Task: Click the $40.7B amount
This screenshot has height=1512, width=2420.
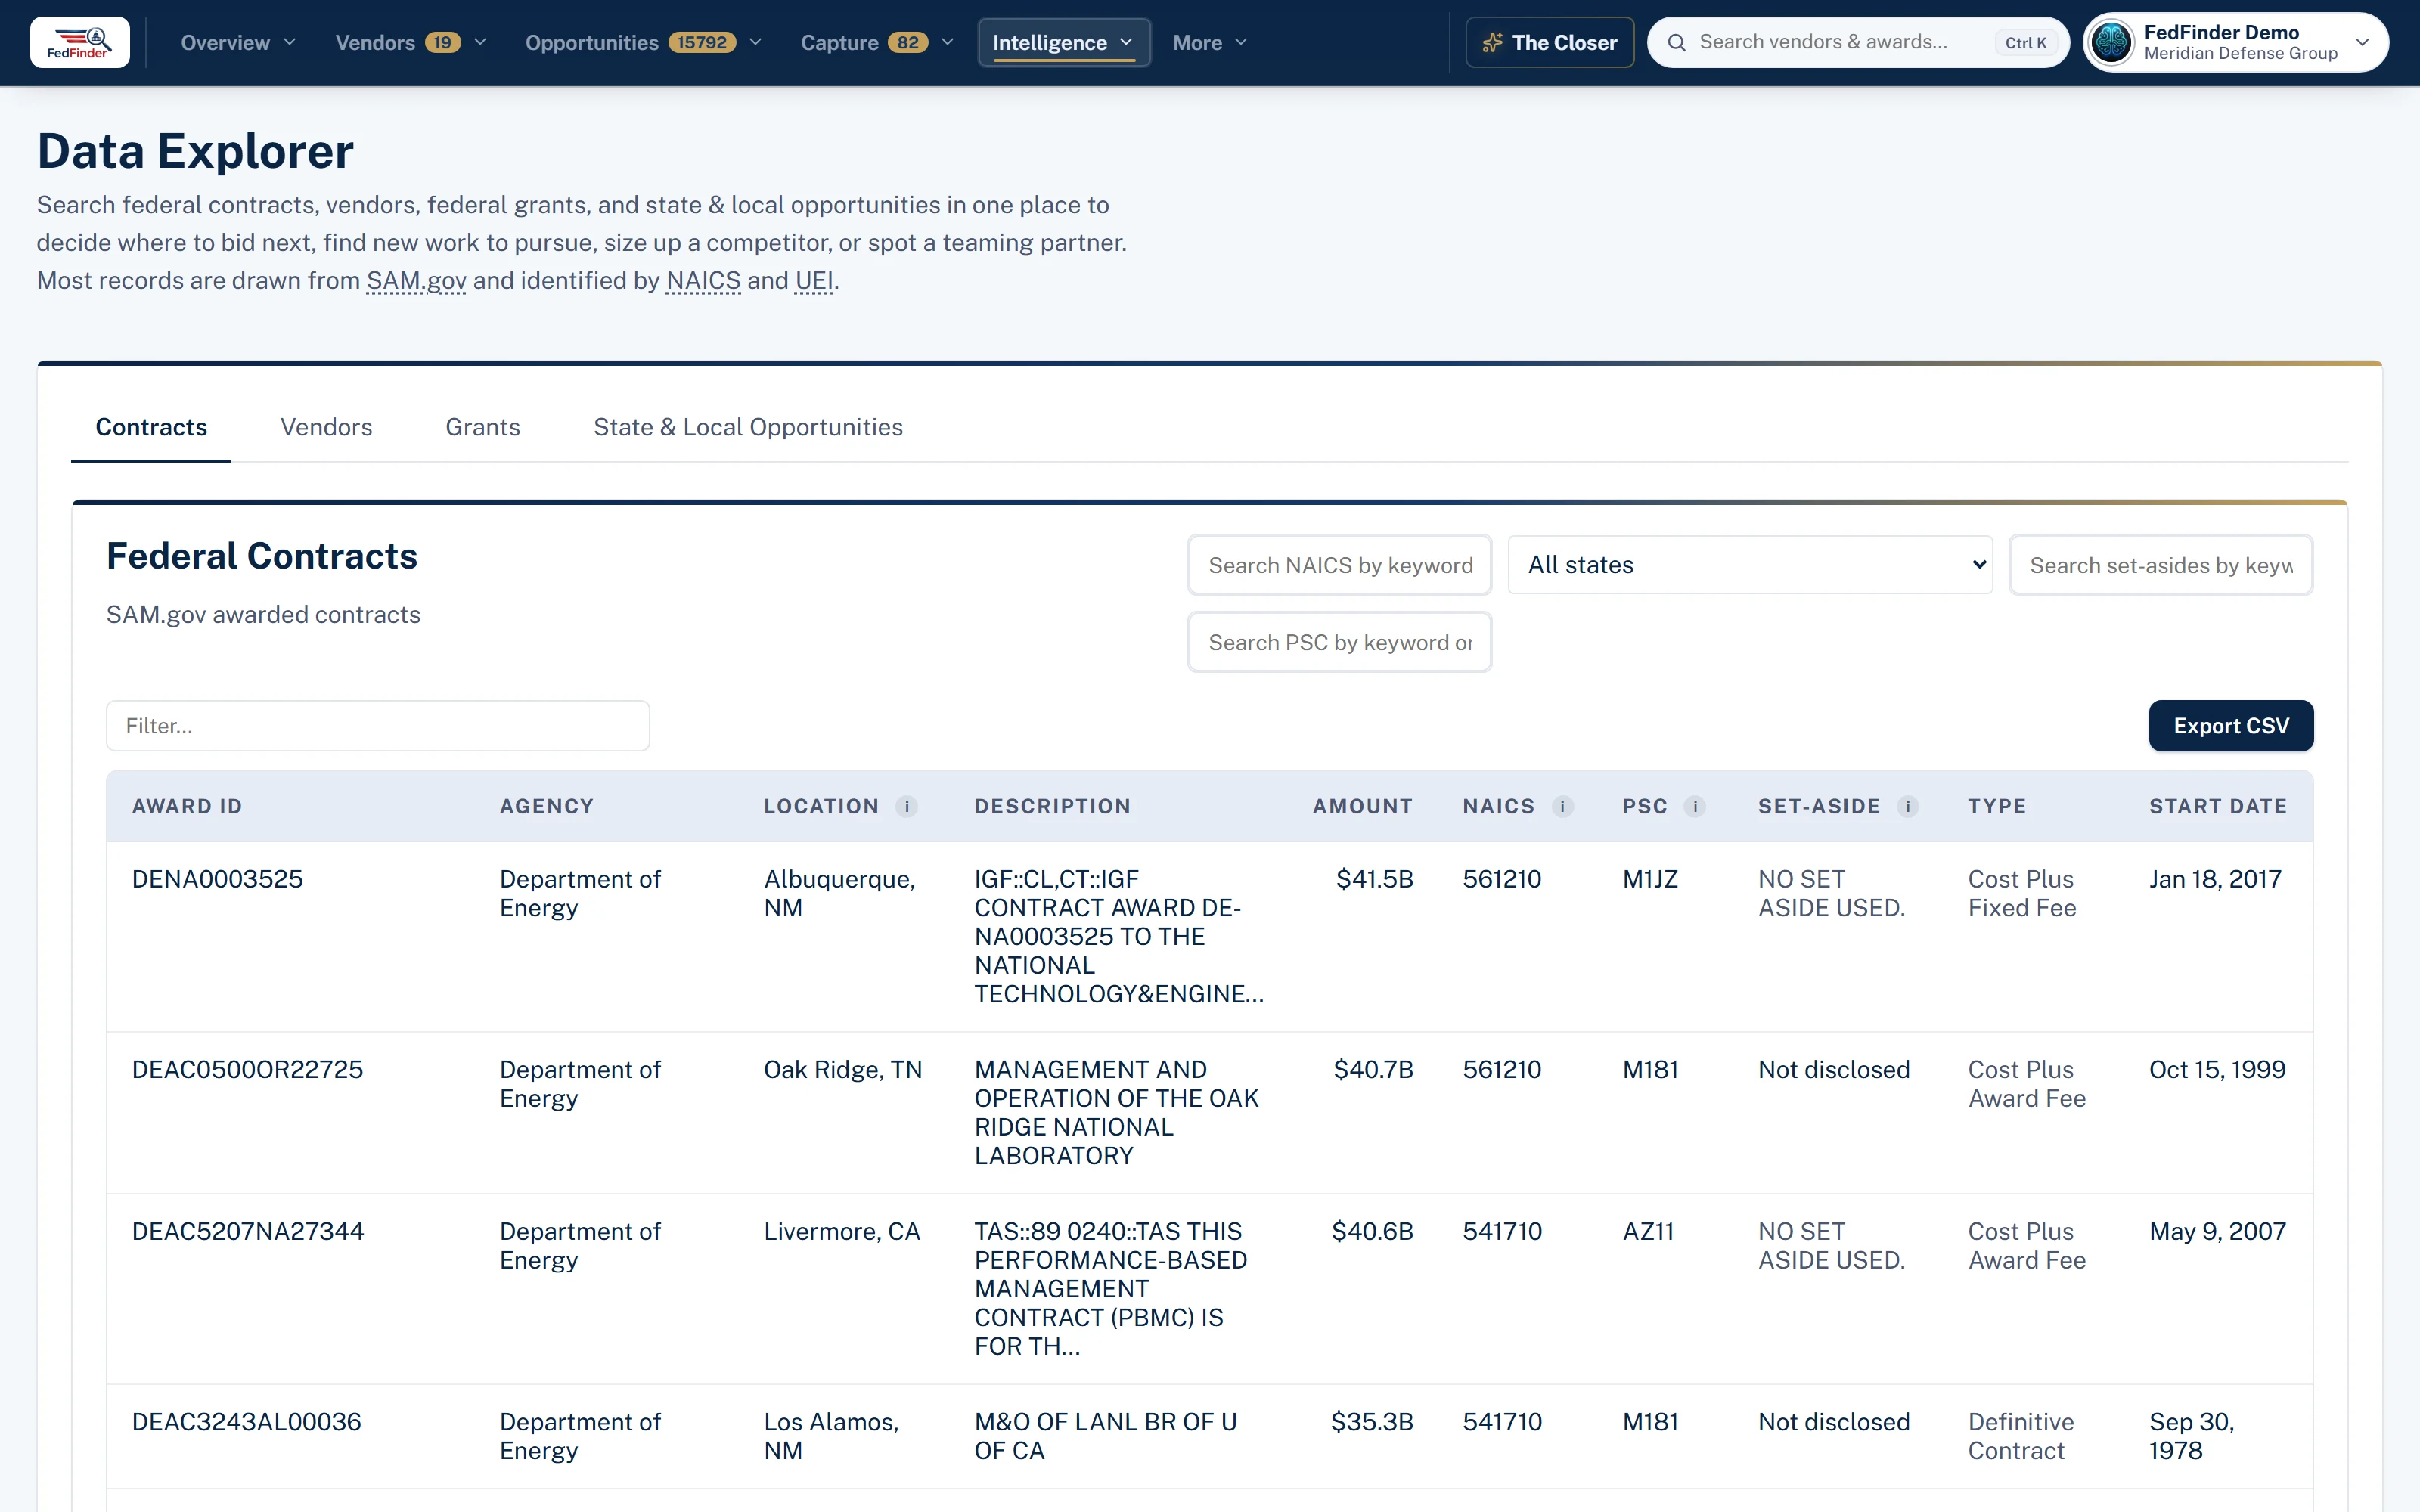Action: (1373, 1069)
